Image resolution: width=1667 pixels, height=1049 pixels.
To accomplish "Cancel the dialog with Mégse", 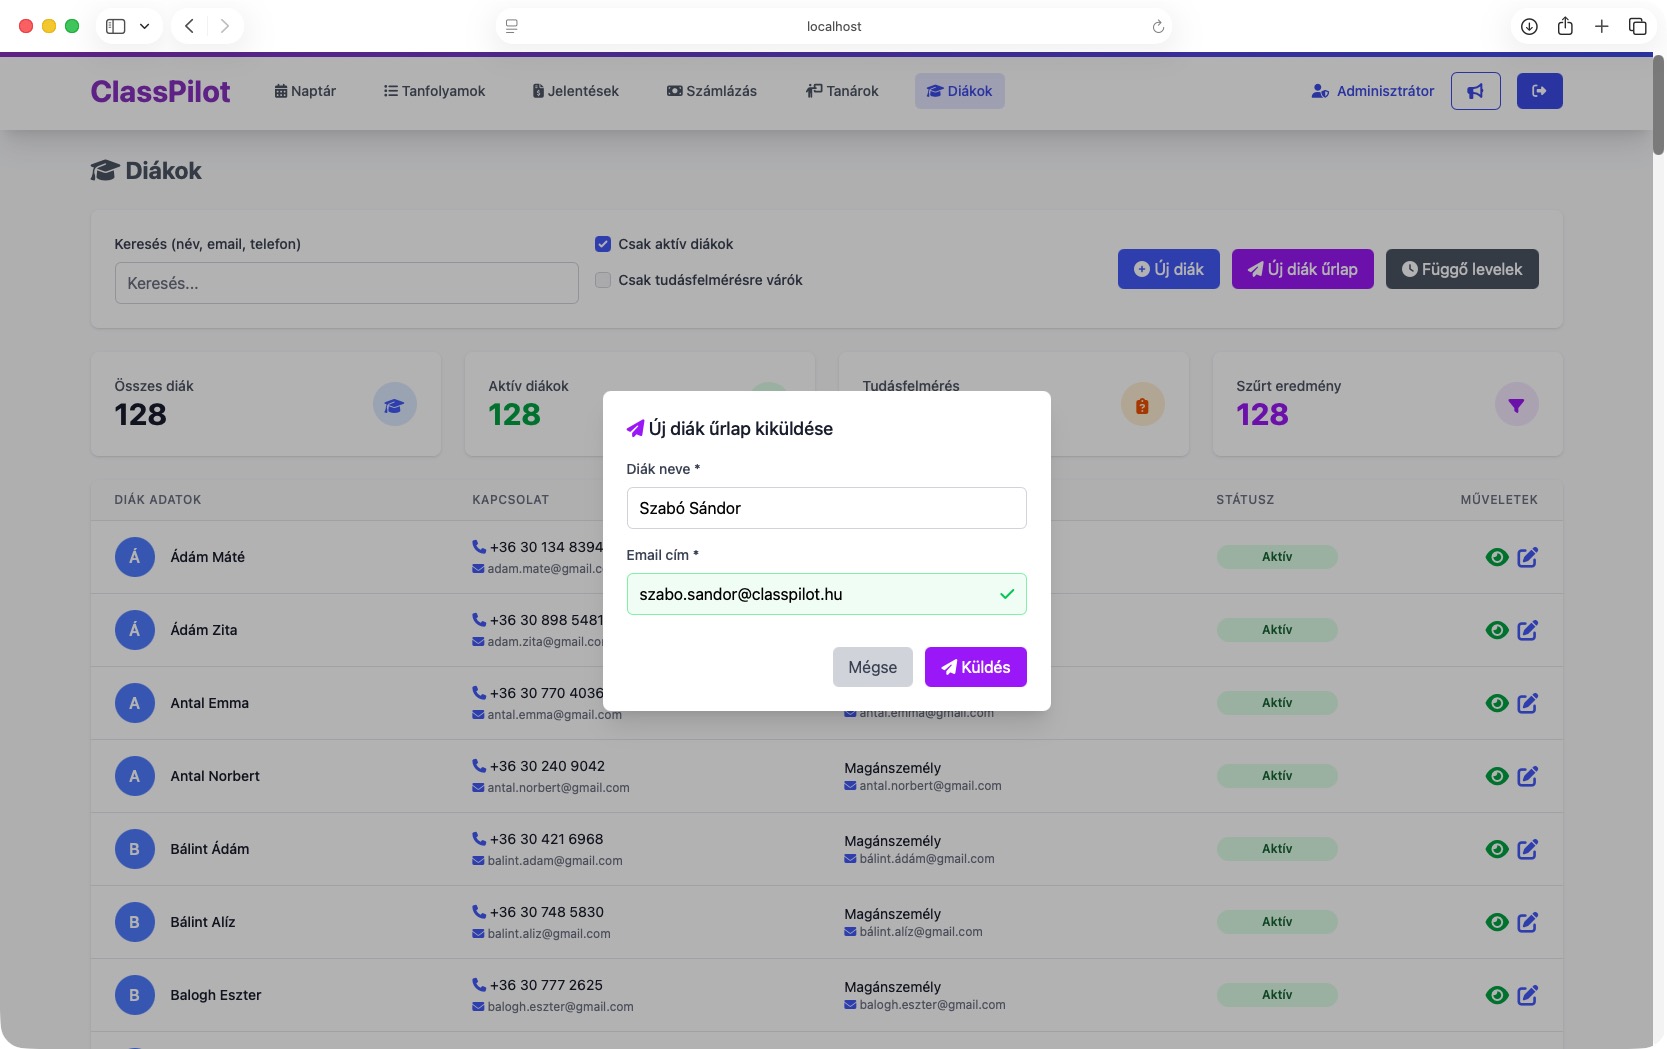I will coord(872,667).
